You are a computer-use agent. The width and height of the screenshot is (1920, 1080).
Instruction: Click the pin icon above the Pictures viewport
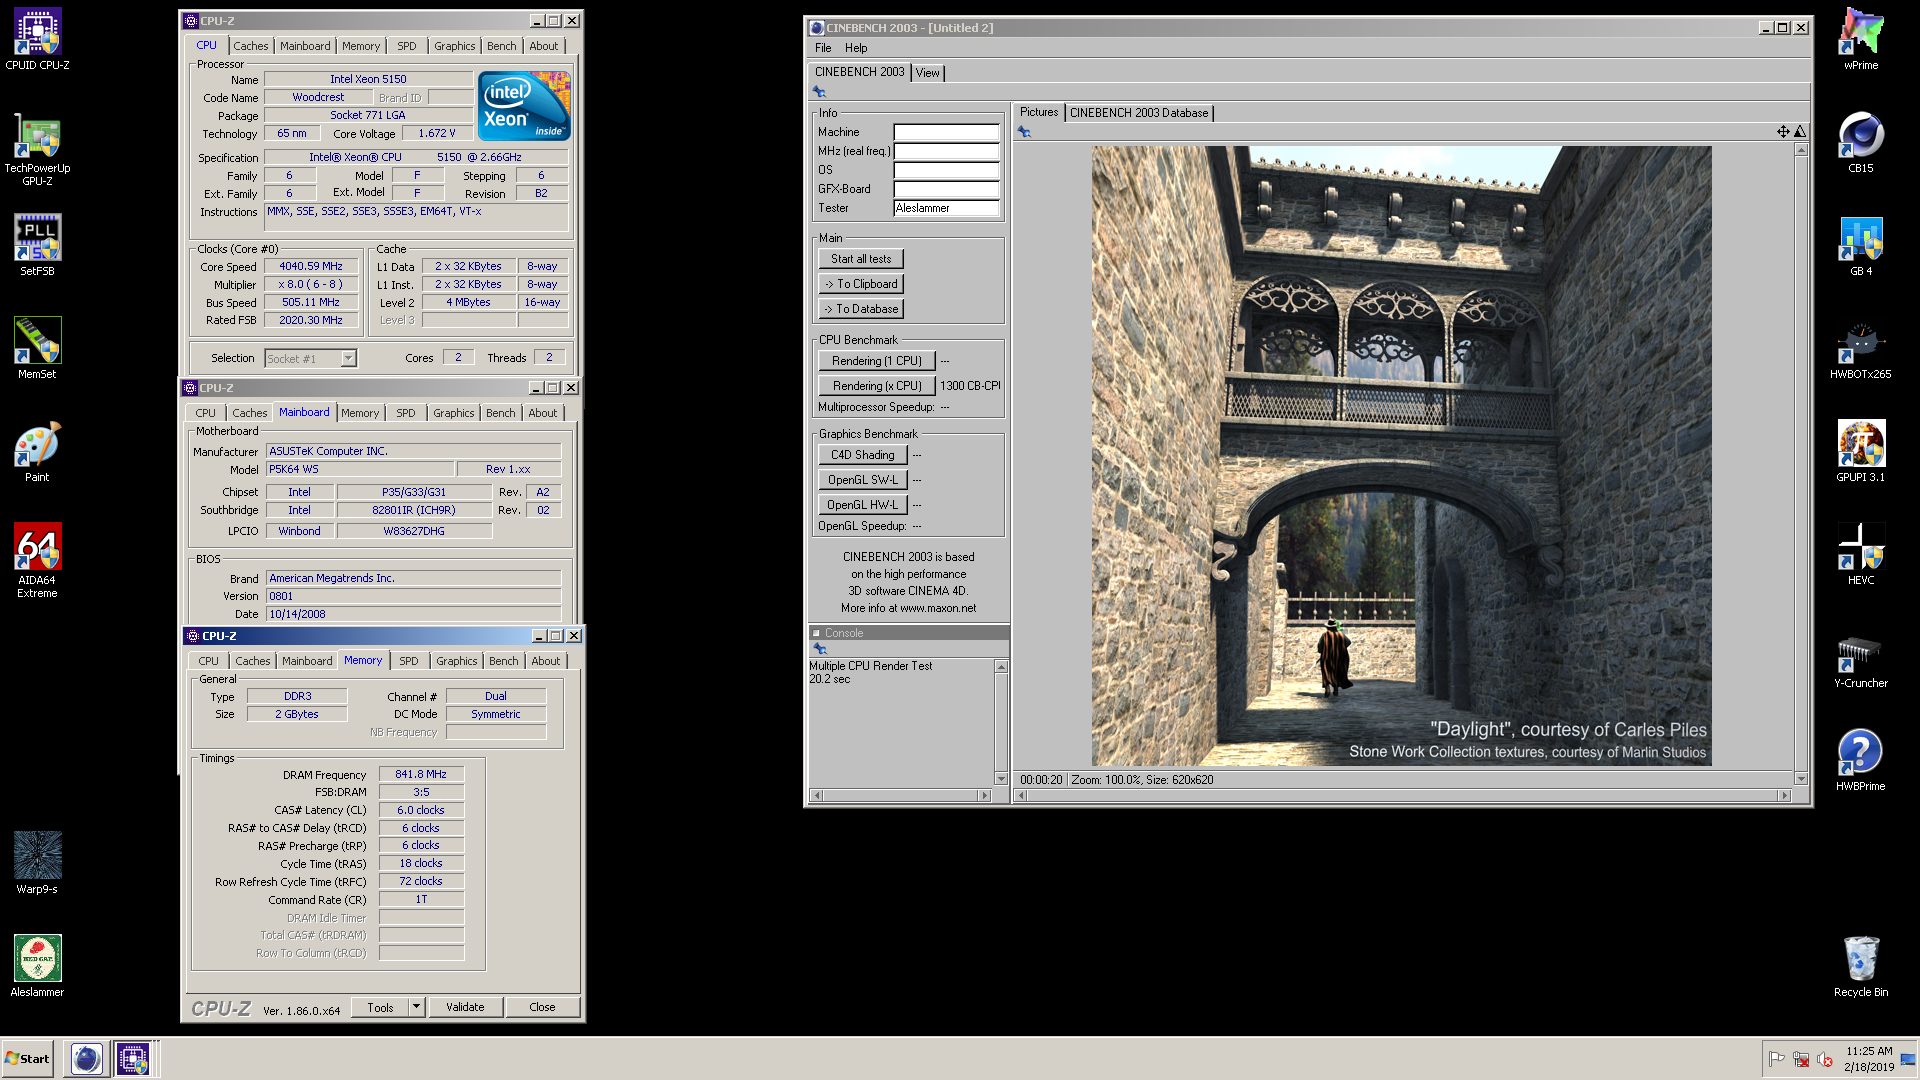tap(1024, 131)
